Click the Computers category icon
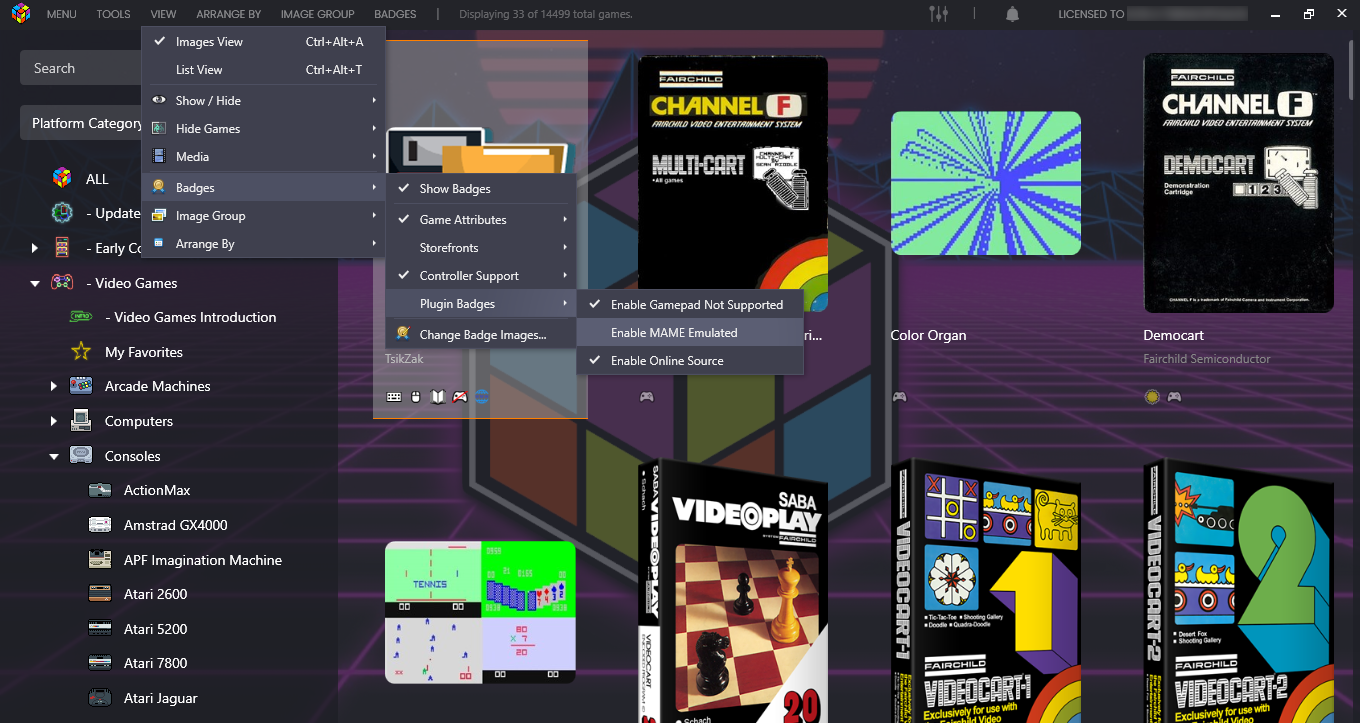This screenshot has width=1360, height=723. point(81,421)
